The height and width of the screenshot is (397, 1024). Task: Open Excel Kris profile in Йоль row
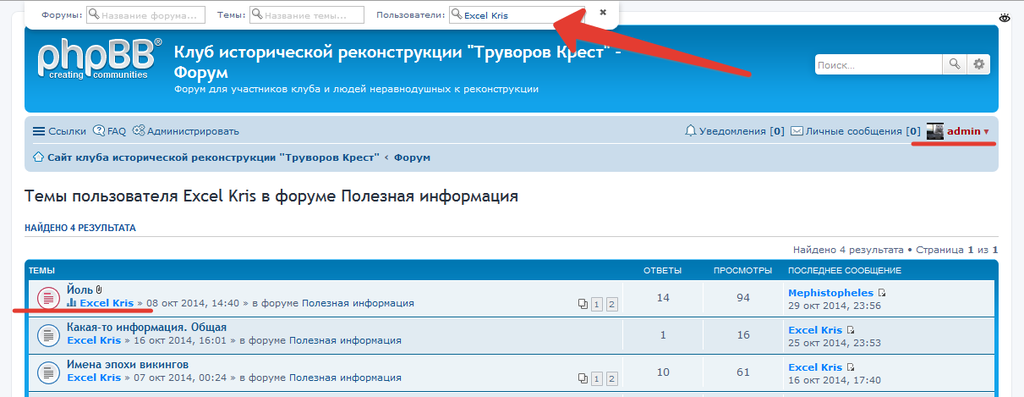pyautogui.click(x=107, y=303)
